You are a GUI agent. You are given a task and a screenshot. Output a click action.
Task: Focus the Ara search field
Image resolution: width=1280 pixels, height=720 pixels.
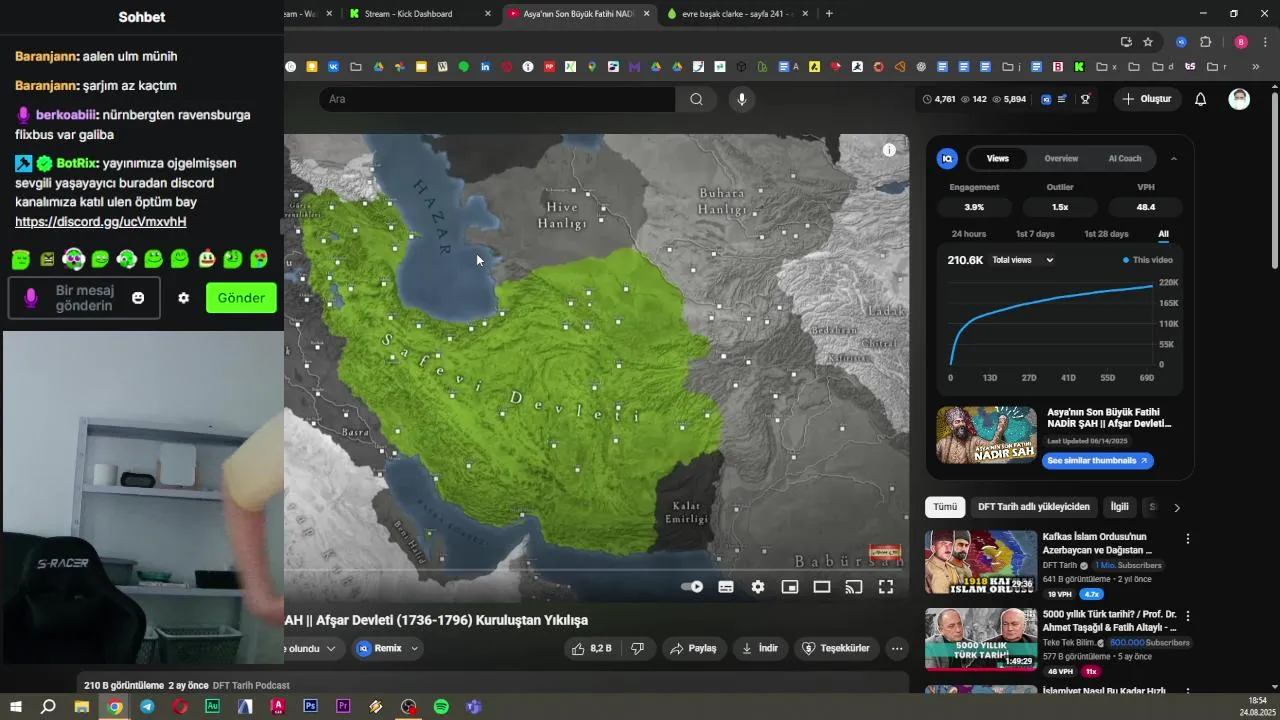[498, 99]
